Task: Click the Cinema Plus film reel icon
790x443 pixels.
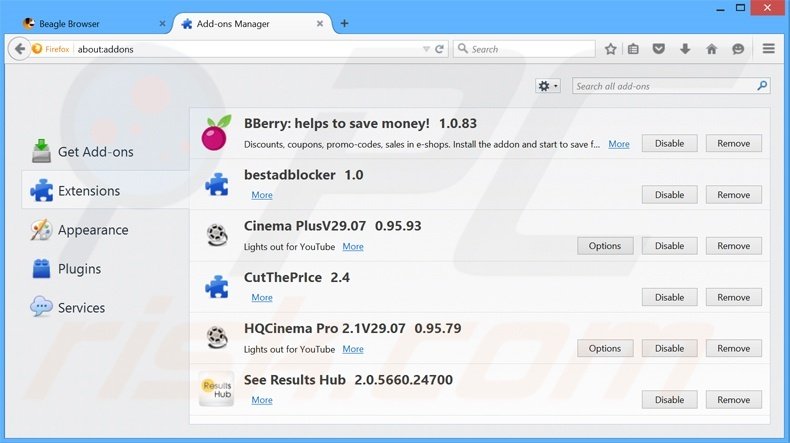Action: pyautogui.click(x=217, y=235)
